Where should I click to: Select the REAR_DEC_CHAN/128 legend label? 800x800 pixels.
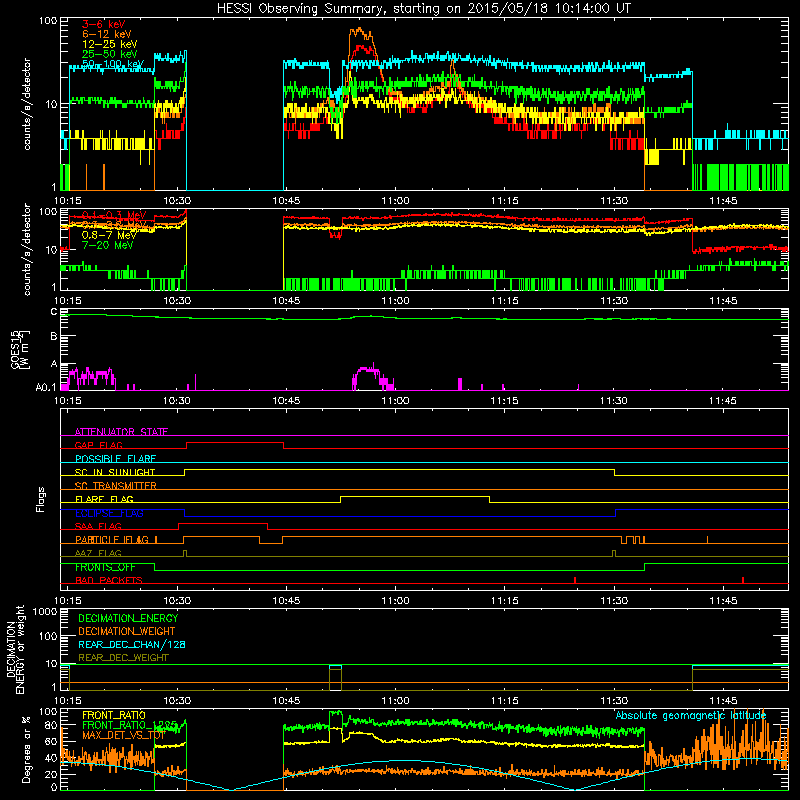coord(132,644)
